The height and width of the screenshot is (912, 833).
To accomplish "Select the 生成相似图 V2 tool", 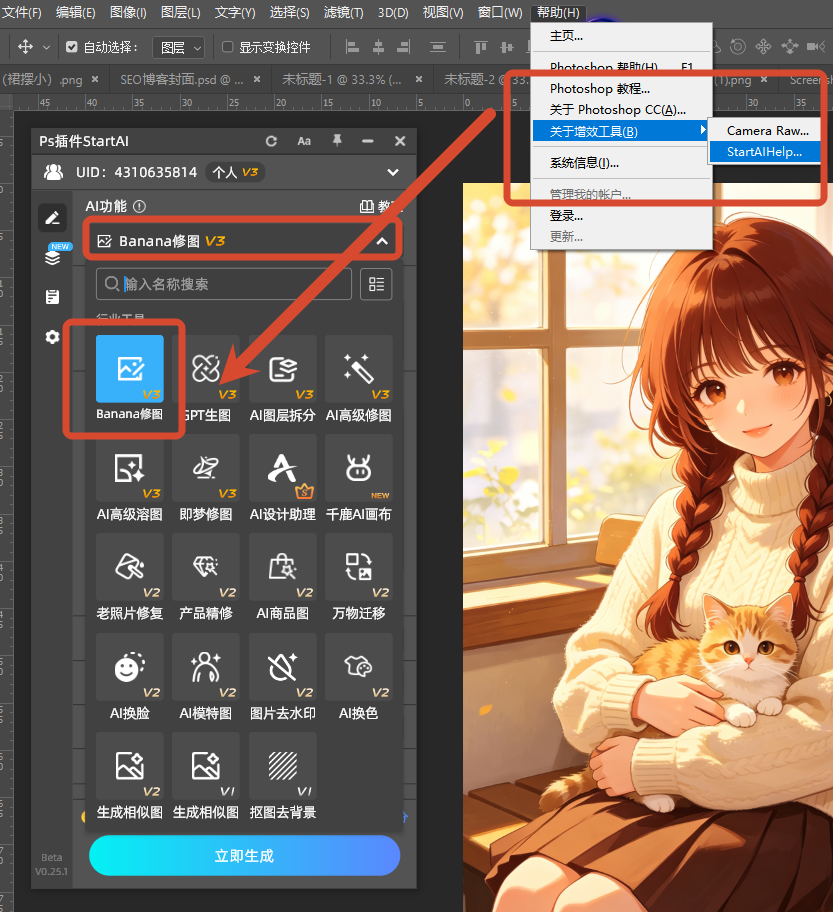I will [x=130, y=766].
